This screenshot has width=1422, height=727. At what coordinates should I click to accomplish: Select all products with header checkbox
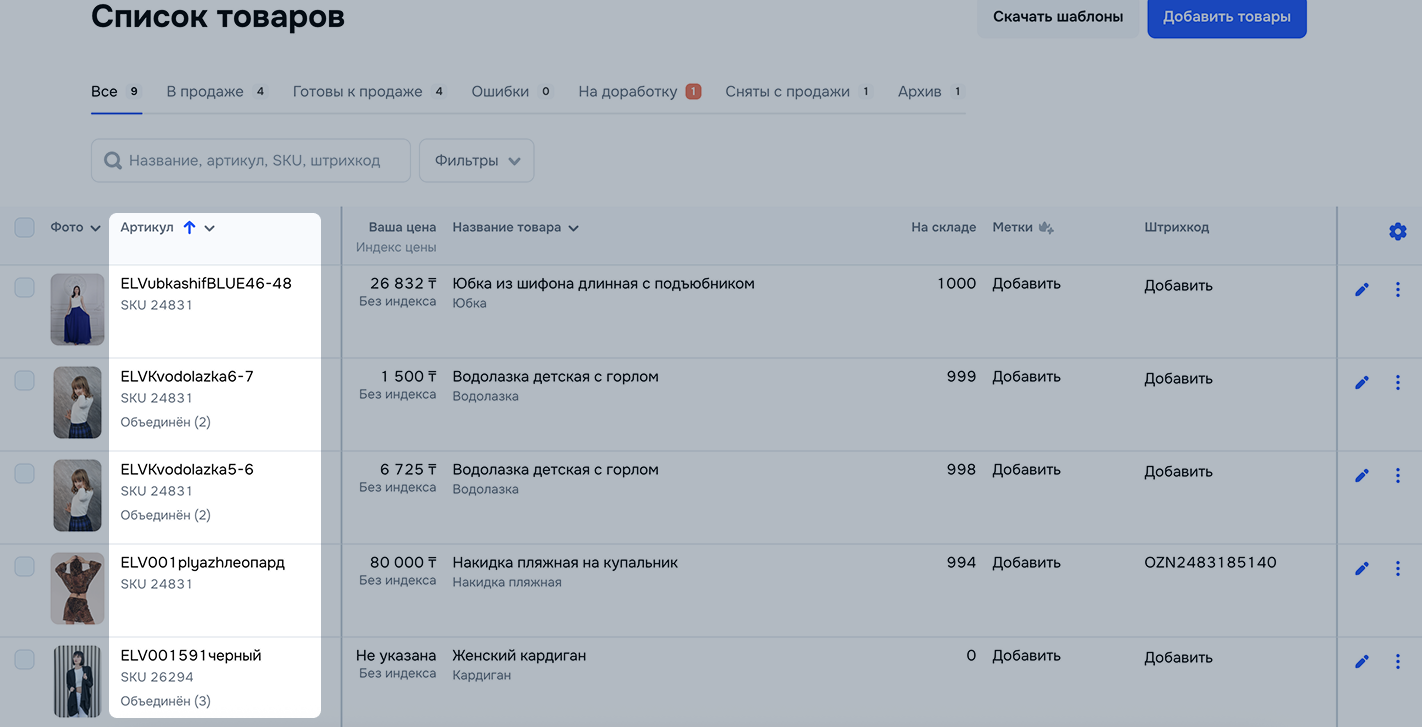coord(24,228)
